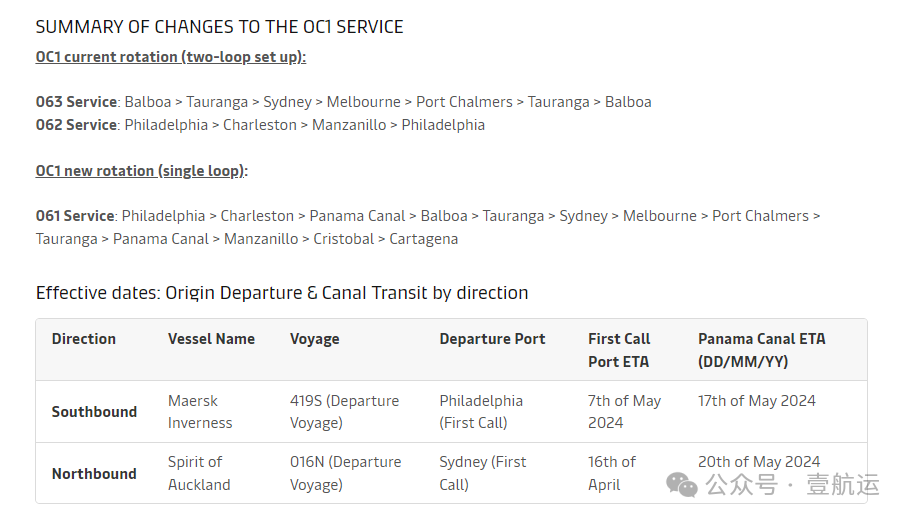Click the 'Panama Canal ETA' column header
The image size is (908, 520).
click(x=761, y=350)
